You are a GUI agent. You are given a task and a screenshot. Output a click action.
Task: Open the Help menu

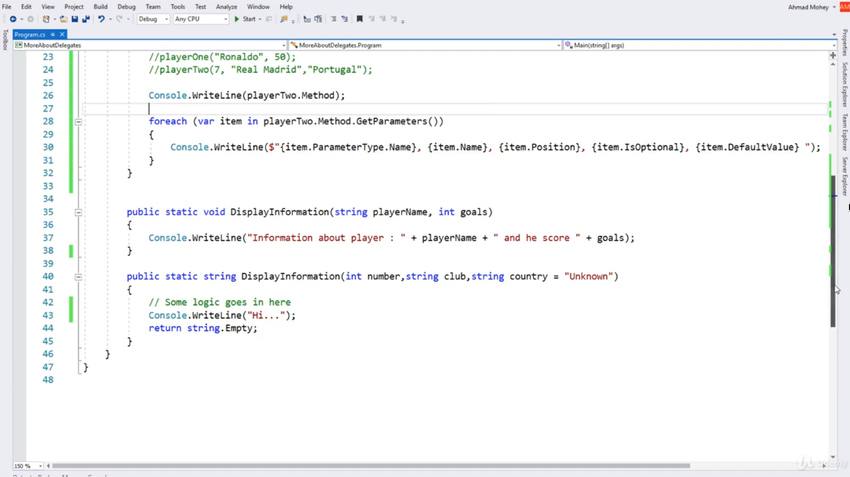286,7
